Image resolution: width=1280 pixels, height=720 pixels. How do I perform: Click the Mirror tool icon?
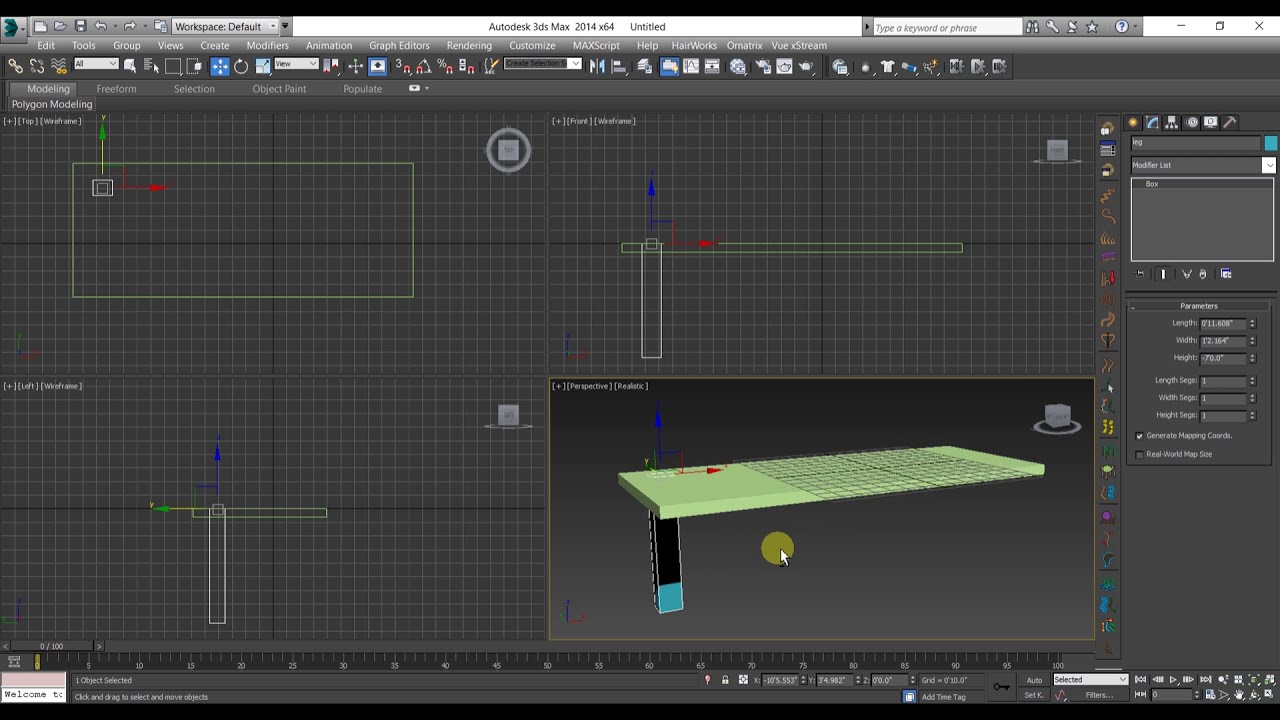pyautogui.click(x=597, y=67)
